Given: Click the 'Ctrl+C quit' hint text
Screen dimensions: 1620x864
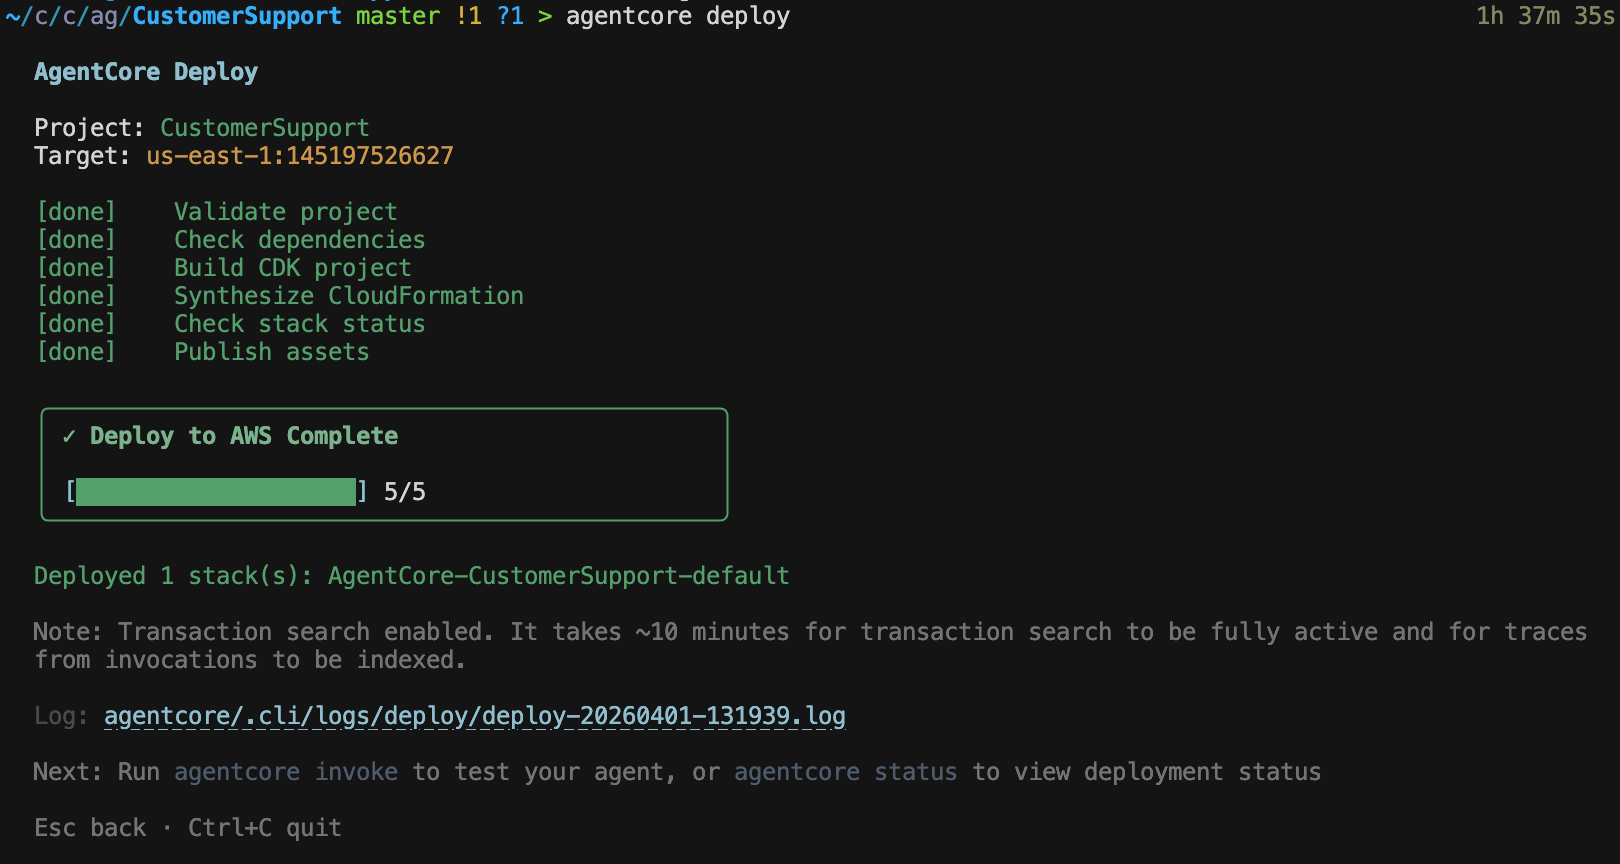Looking at the screenshot, I should [265, 828].
